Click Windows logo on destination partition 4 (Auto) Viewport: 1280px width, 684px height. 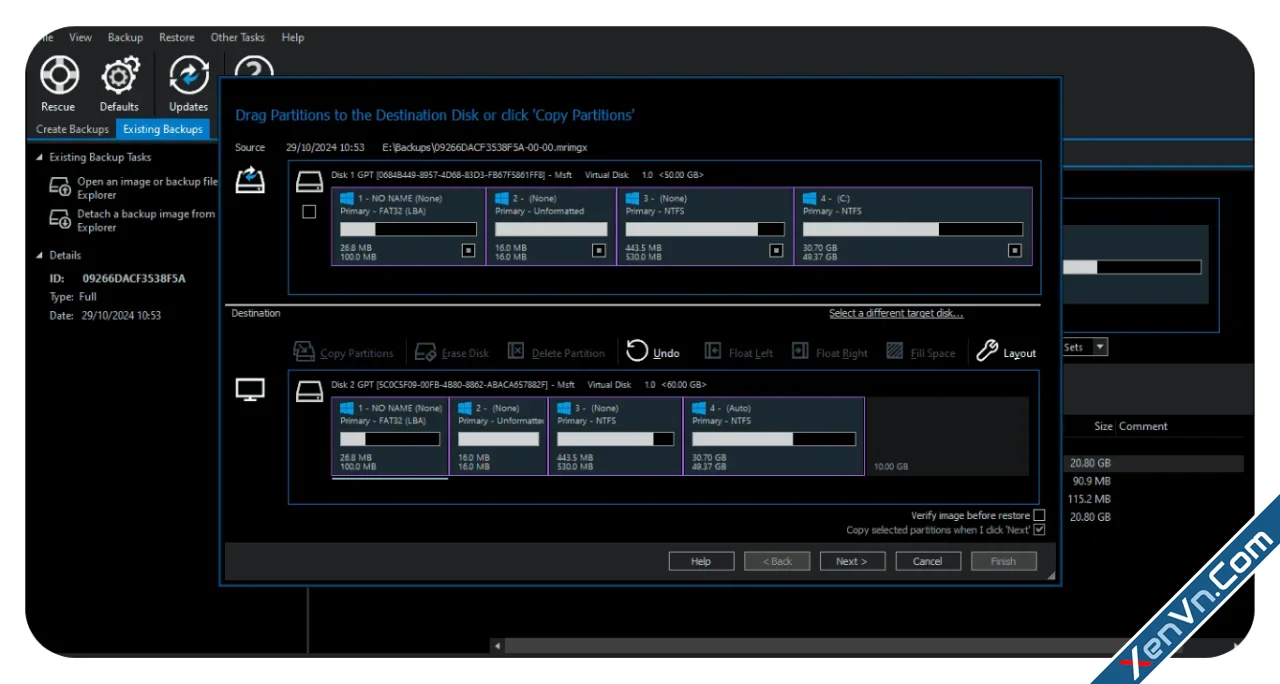pos(699,408)
